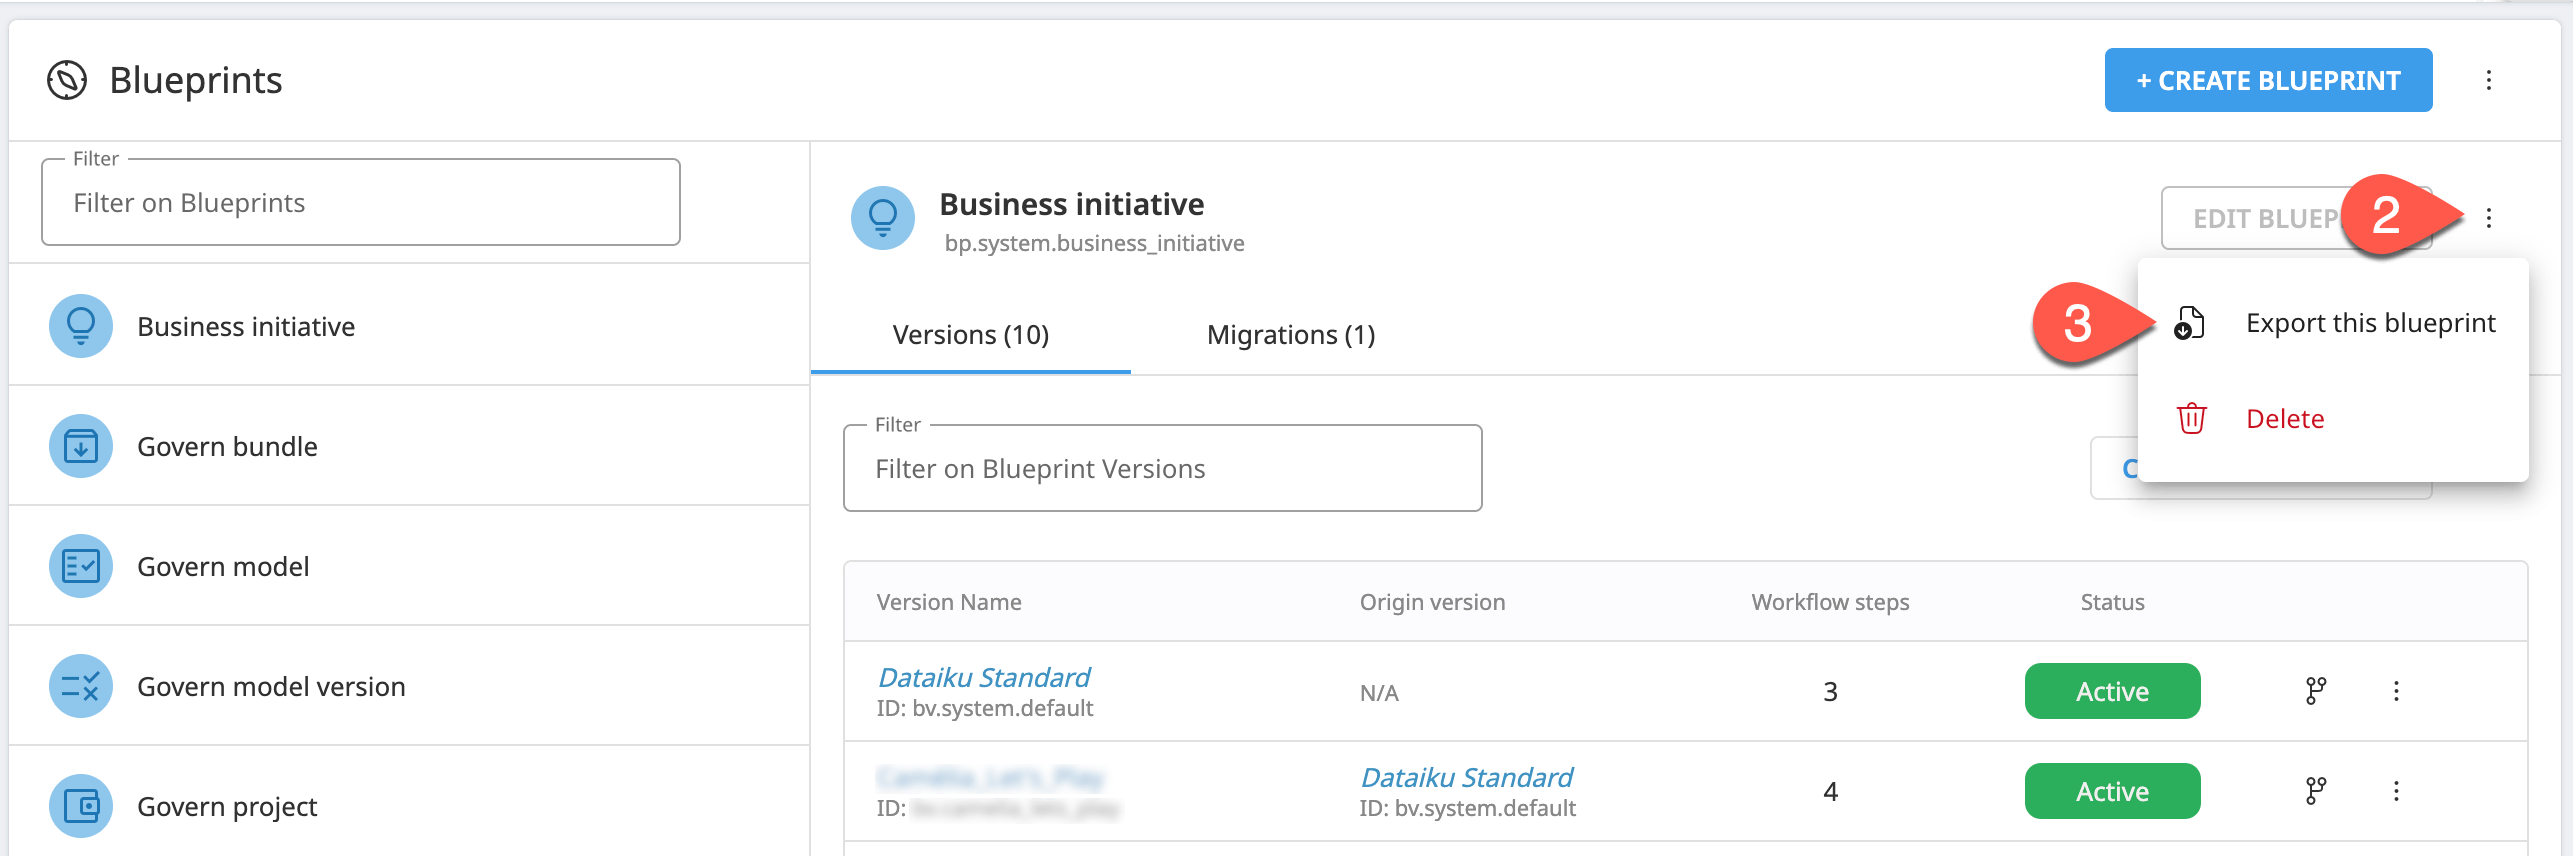Viewport: 2573px width, 856px height.
Task: Open the Dataiku Standard version link in the Version Name column
Action: (984, 677)
